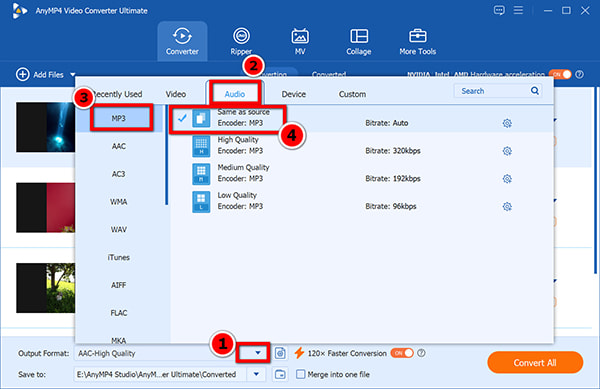The width and height of the screenshot is (600, 389).
Task: Choose WMA in the format list
Action: [119, 202]
